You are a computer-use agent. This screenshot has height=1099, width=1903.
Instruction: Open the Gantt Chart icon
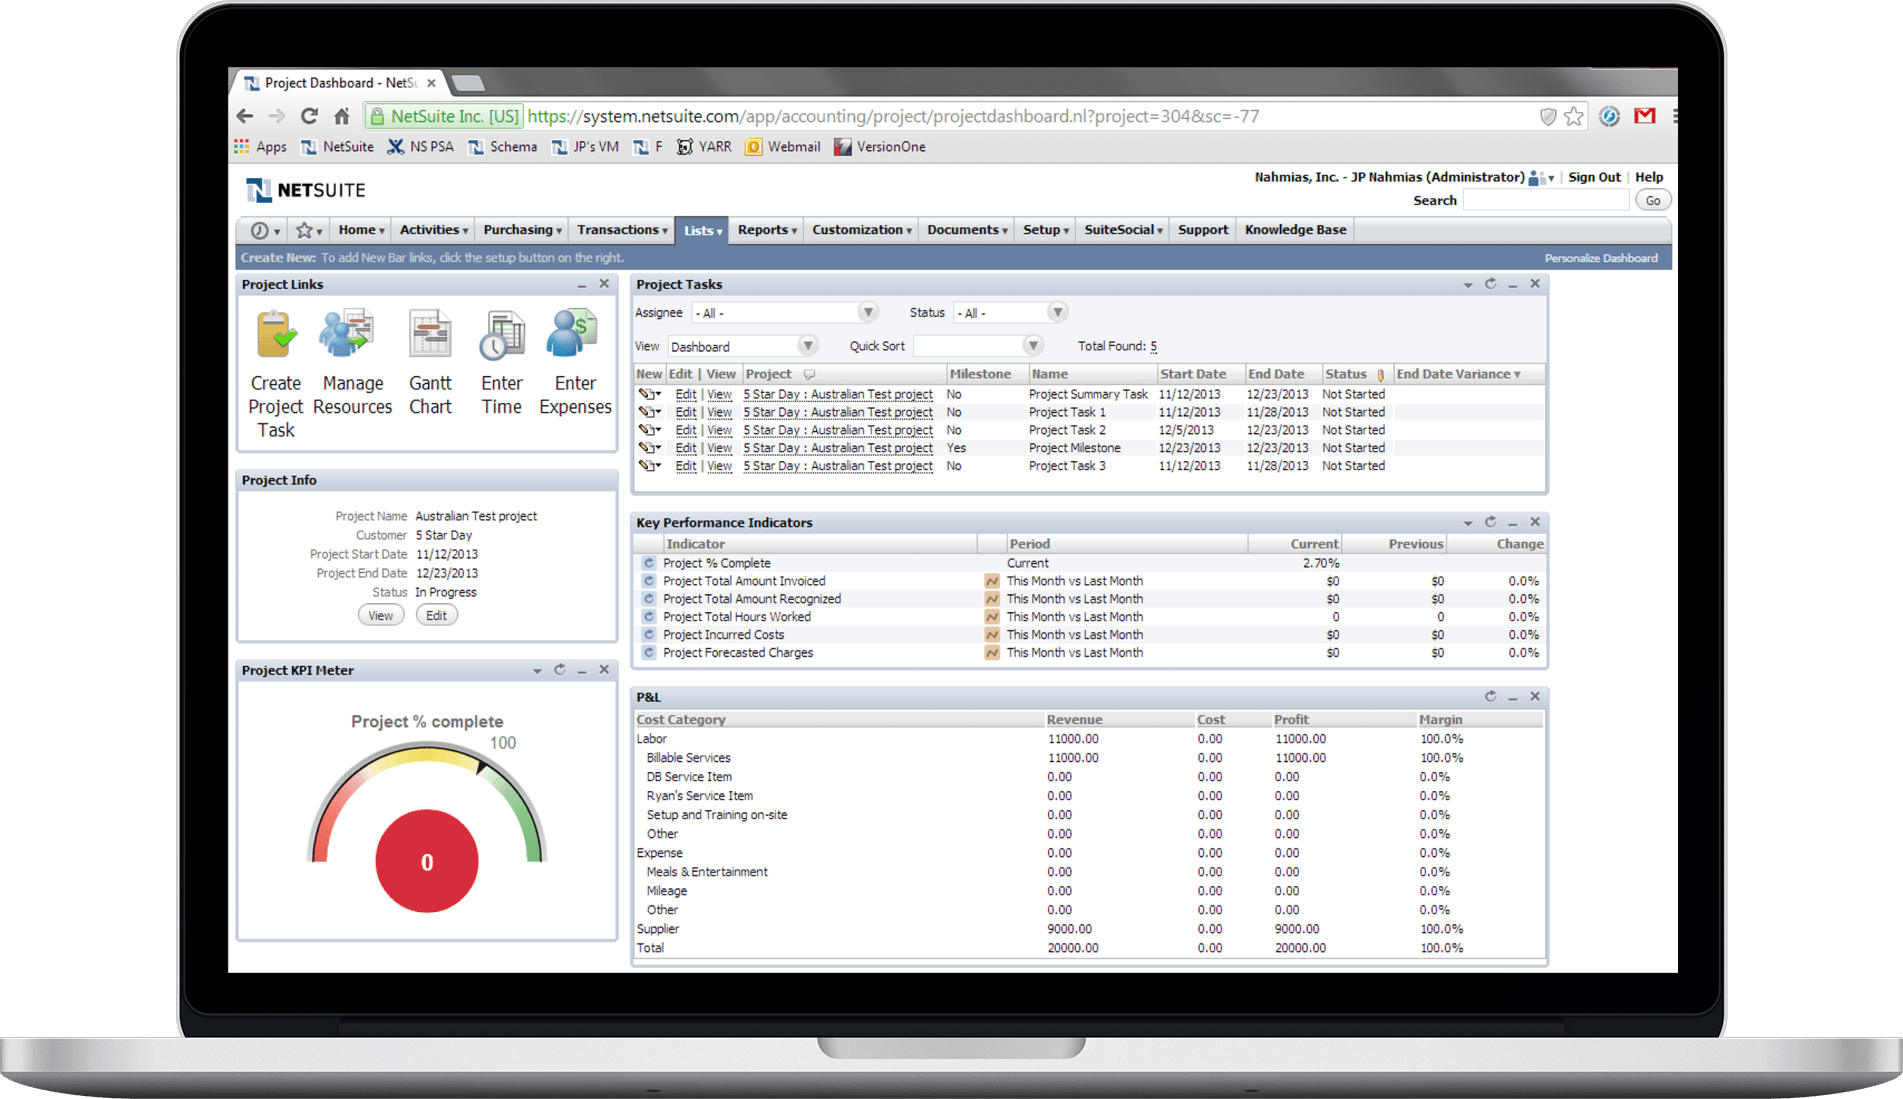pos(430,334)
